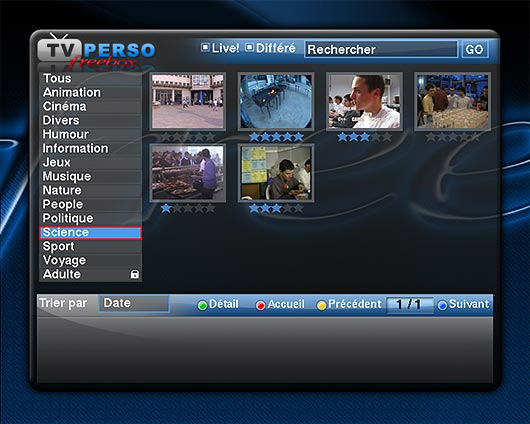Image resolution: width=530 pixels, height=424 pixels.
Task: Select the Information category
Action: pyautogui.click(x=91, y=148)
